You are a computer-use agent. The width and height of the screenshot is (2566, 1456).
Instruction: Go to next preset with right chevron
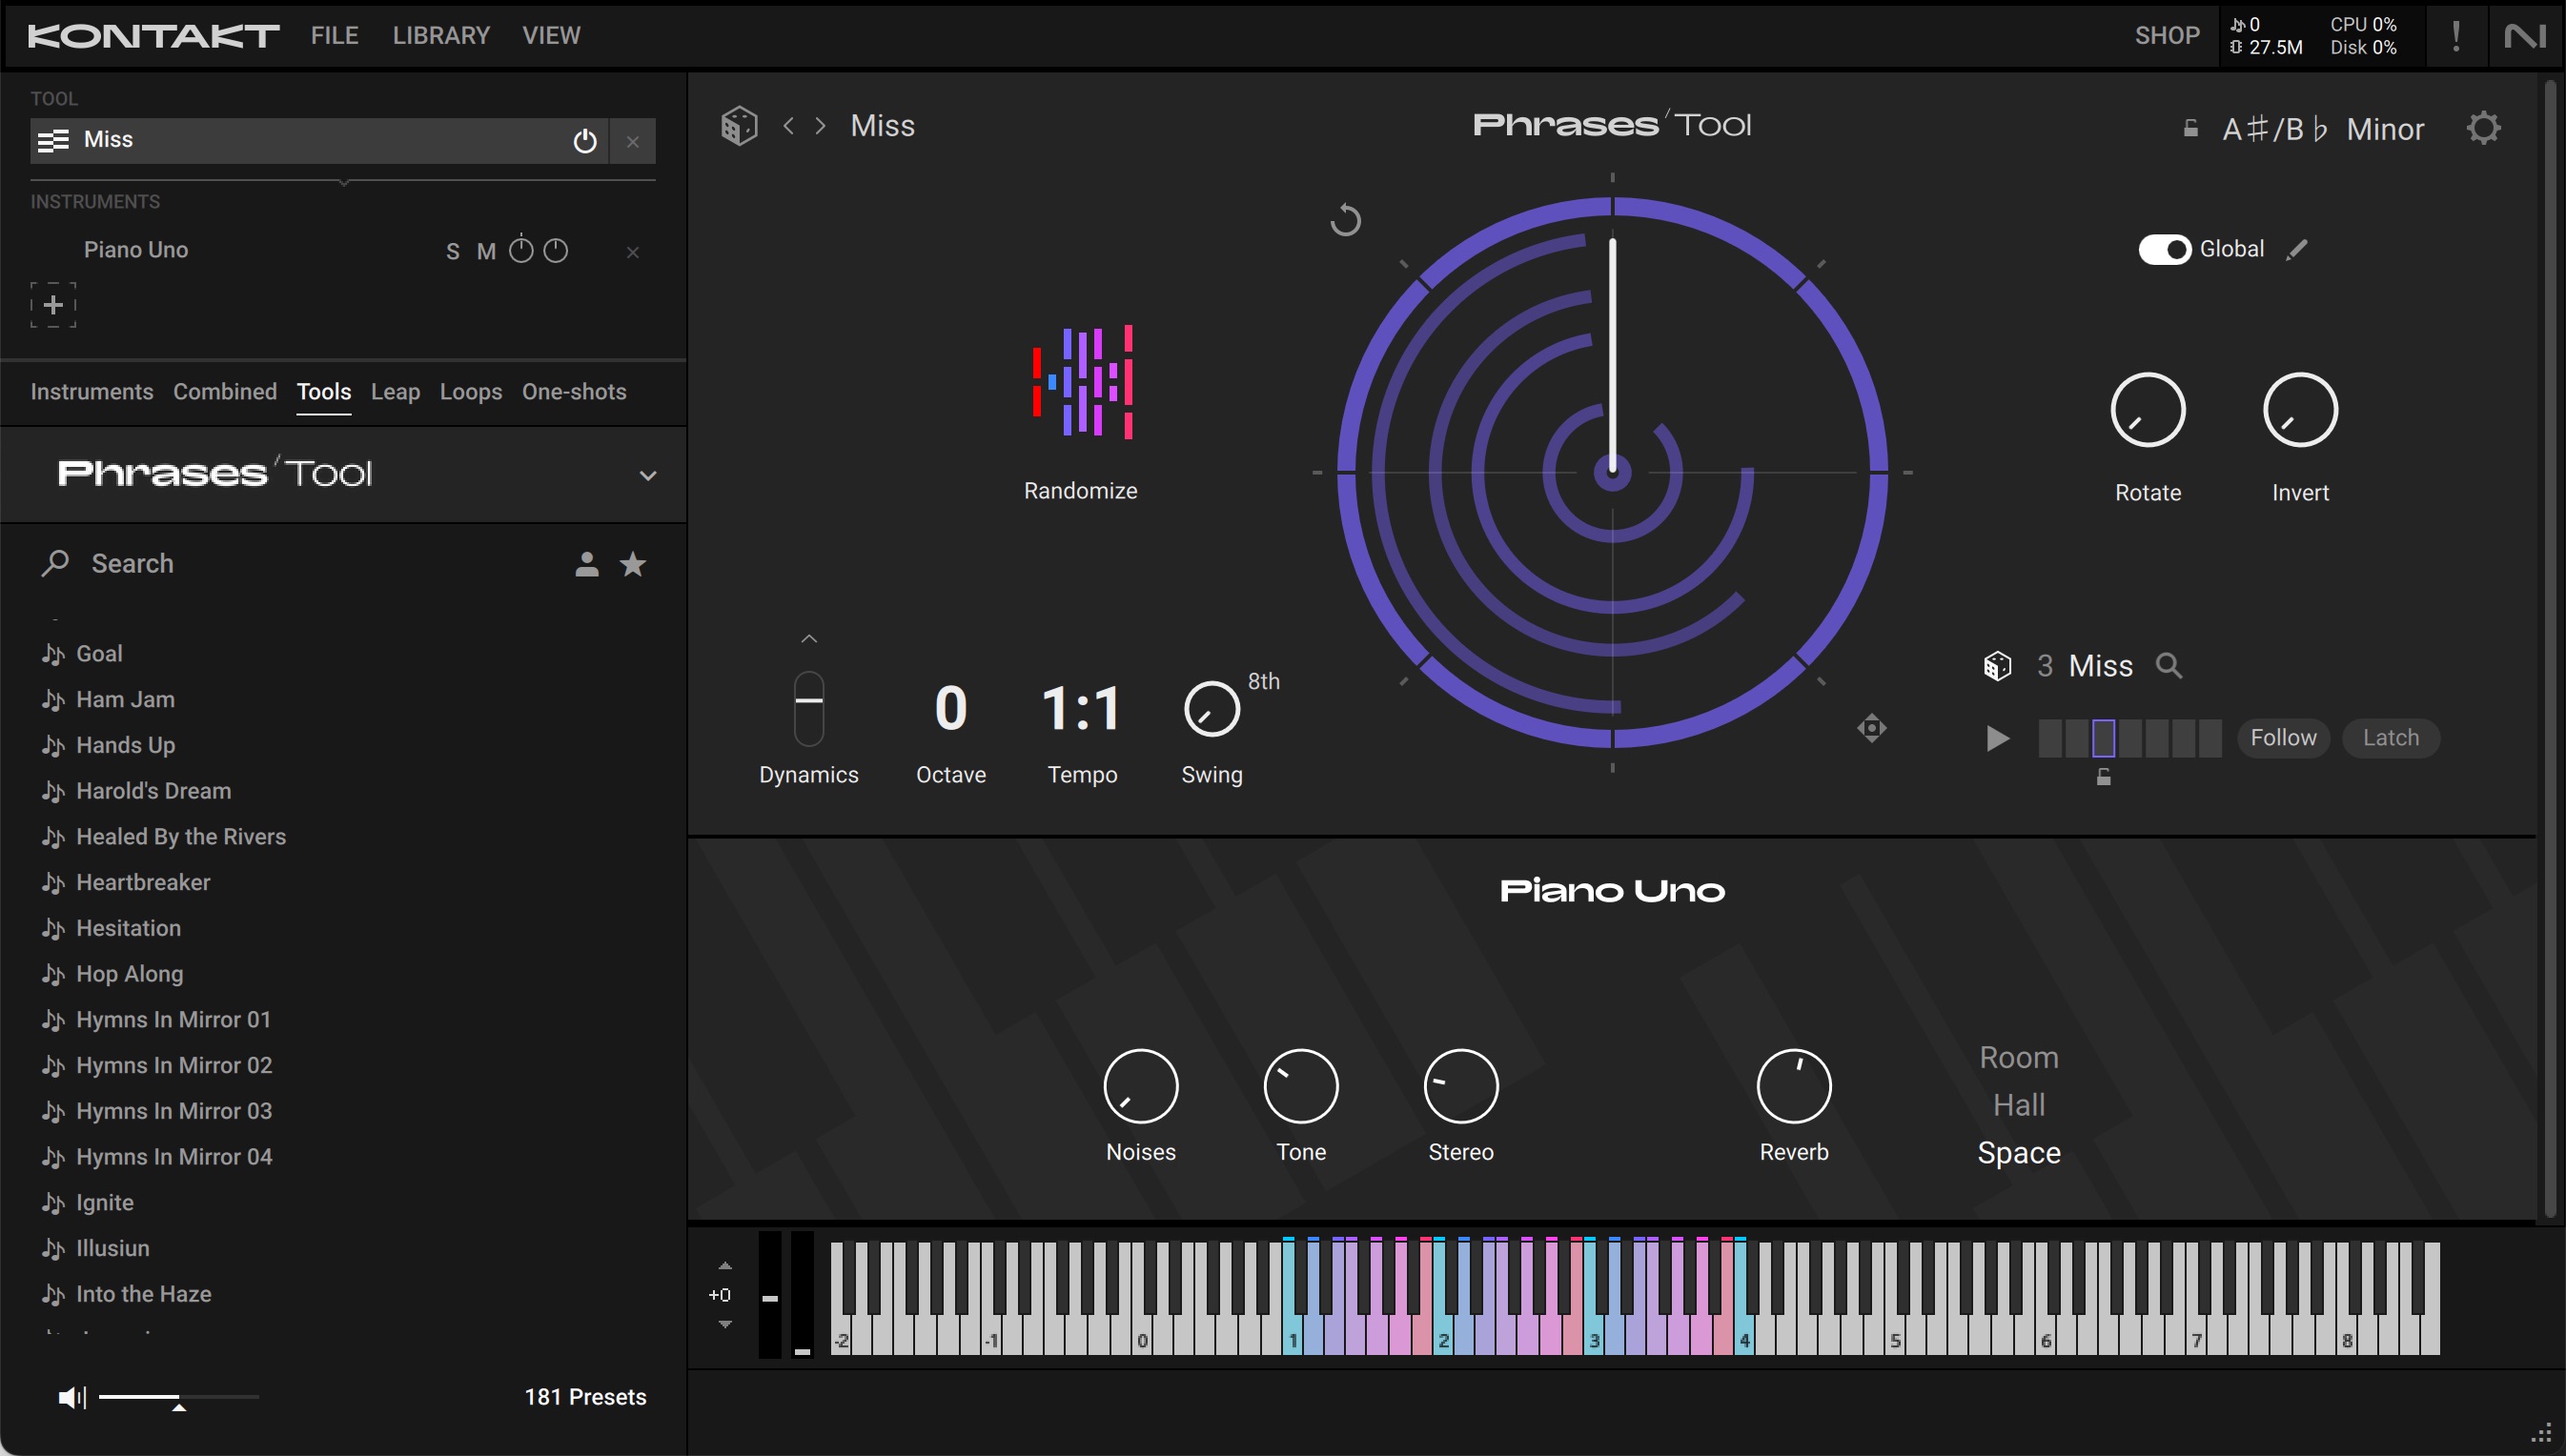tap(820, 126)
